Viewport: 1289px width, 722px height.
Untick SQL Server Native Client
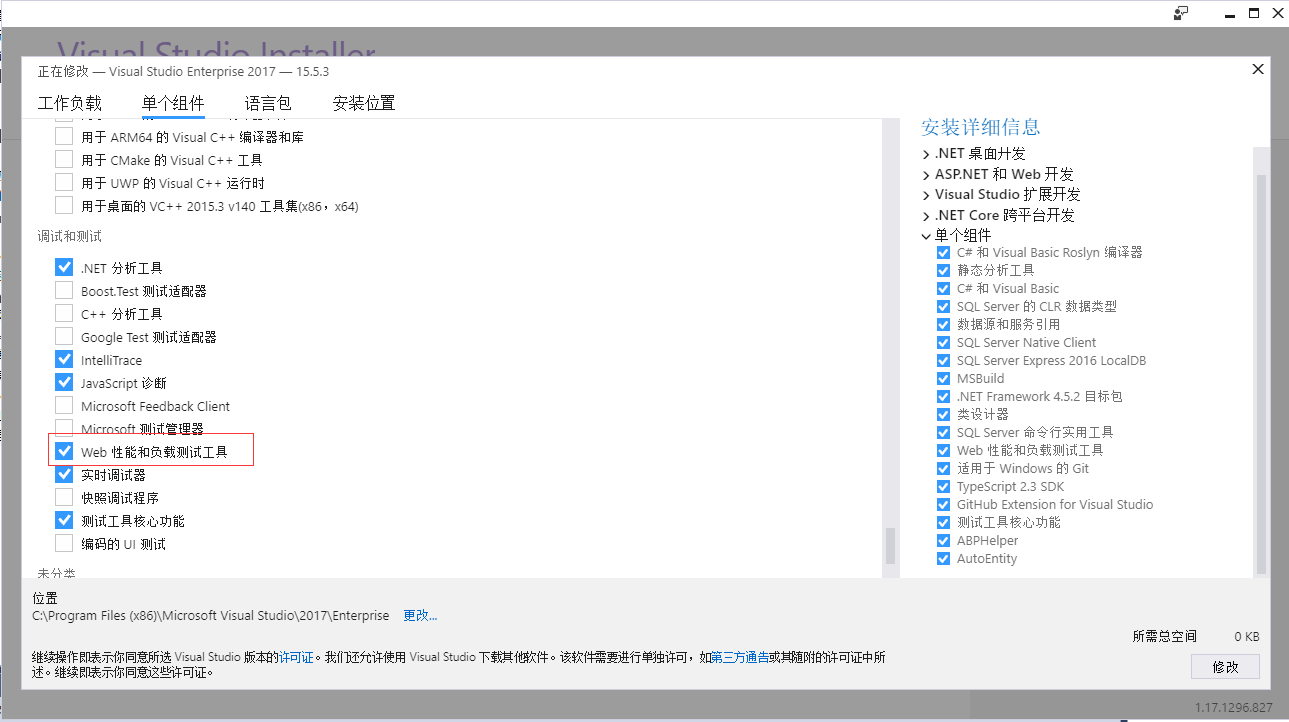(x=943, y=343)
